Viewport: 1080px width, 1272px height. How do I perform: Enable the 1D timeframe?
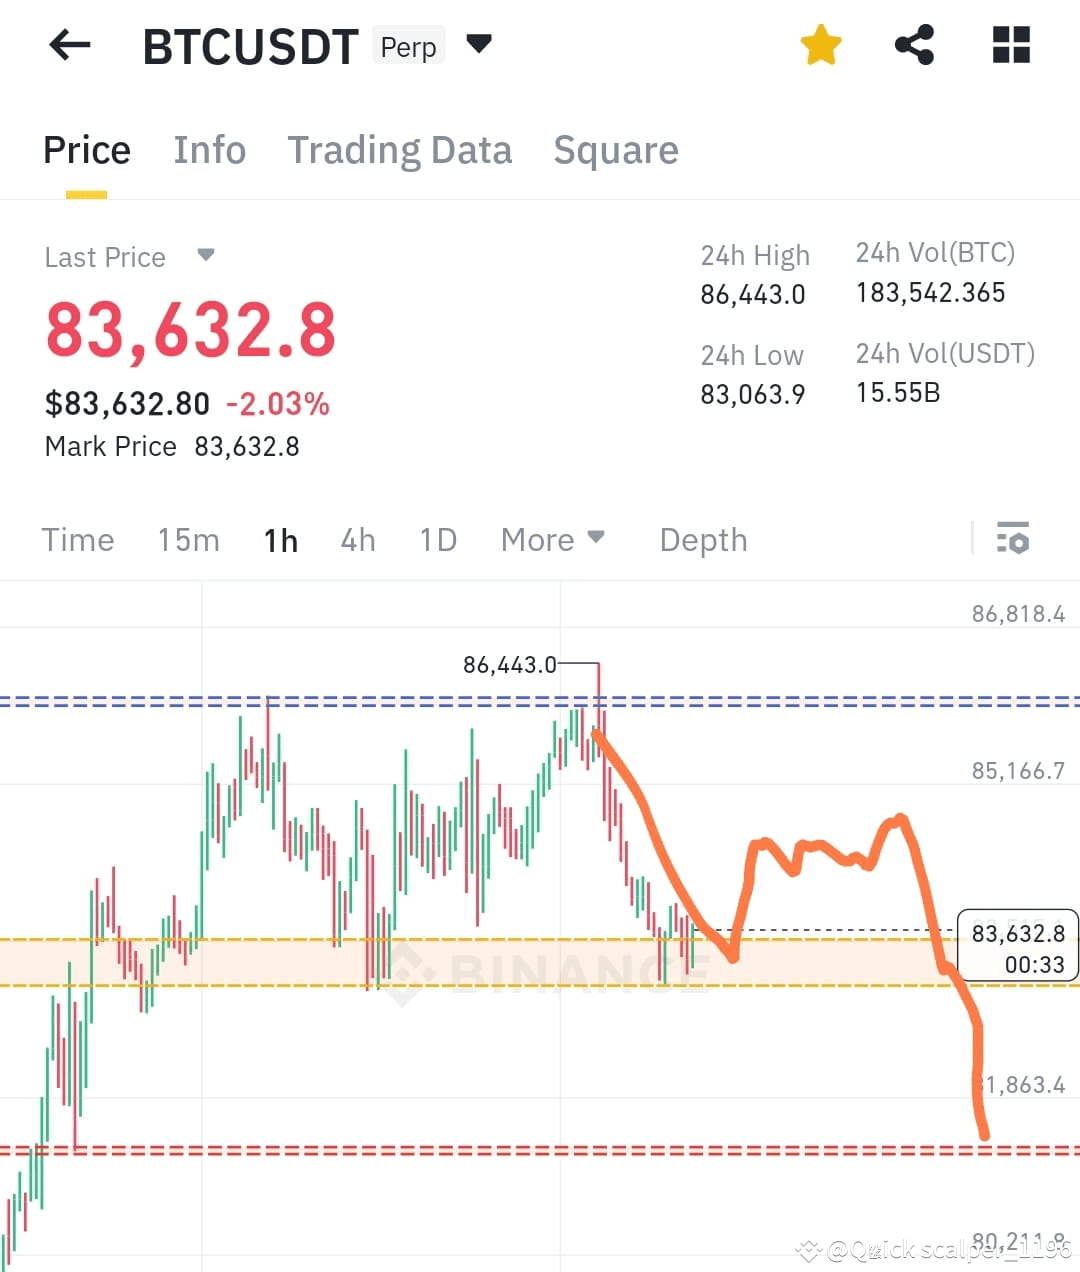[437, 539]
